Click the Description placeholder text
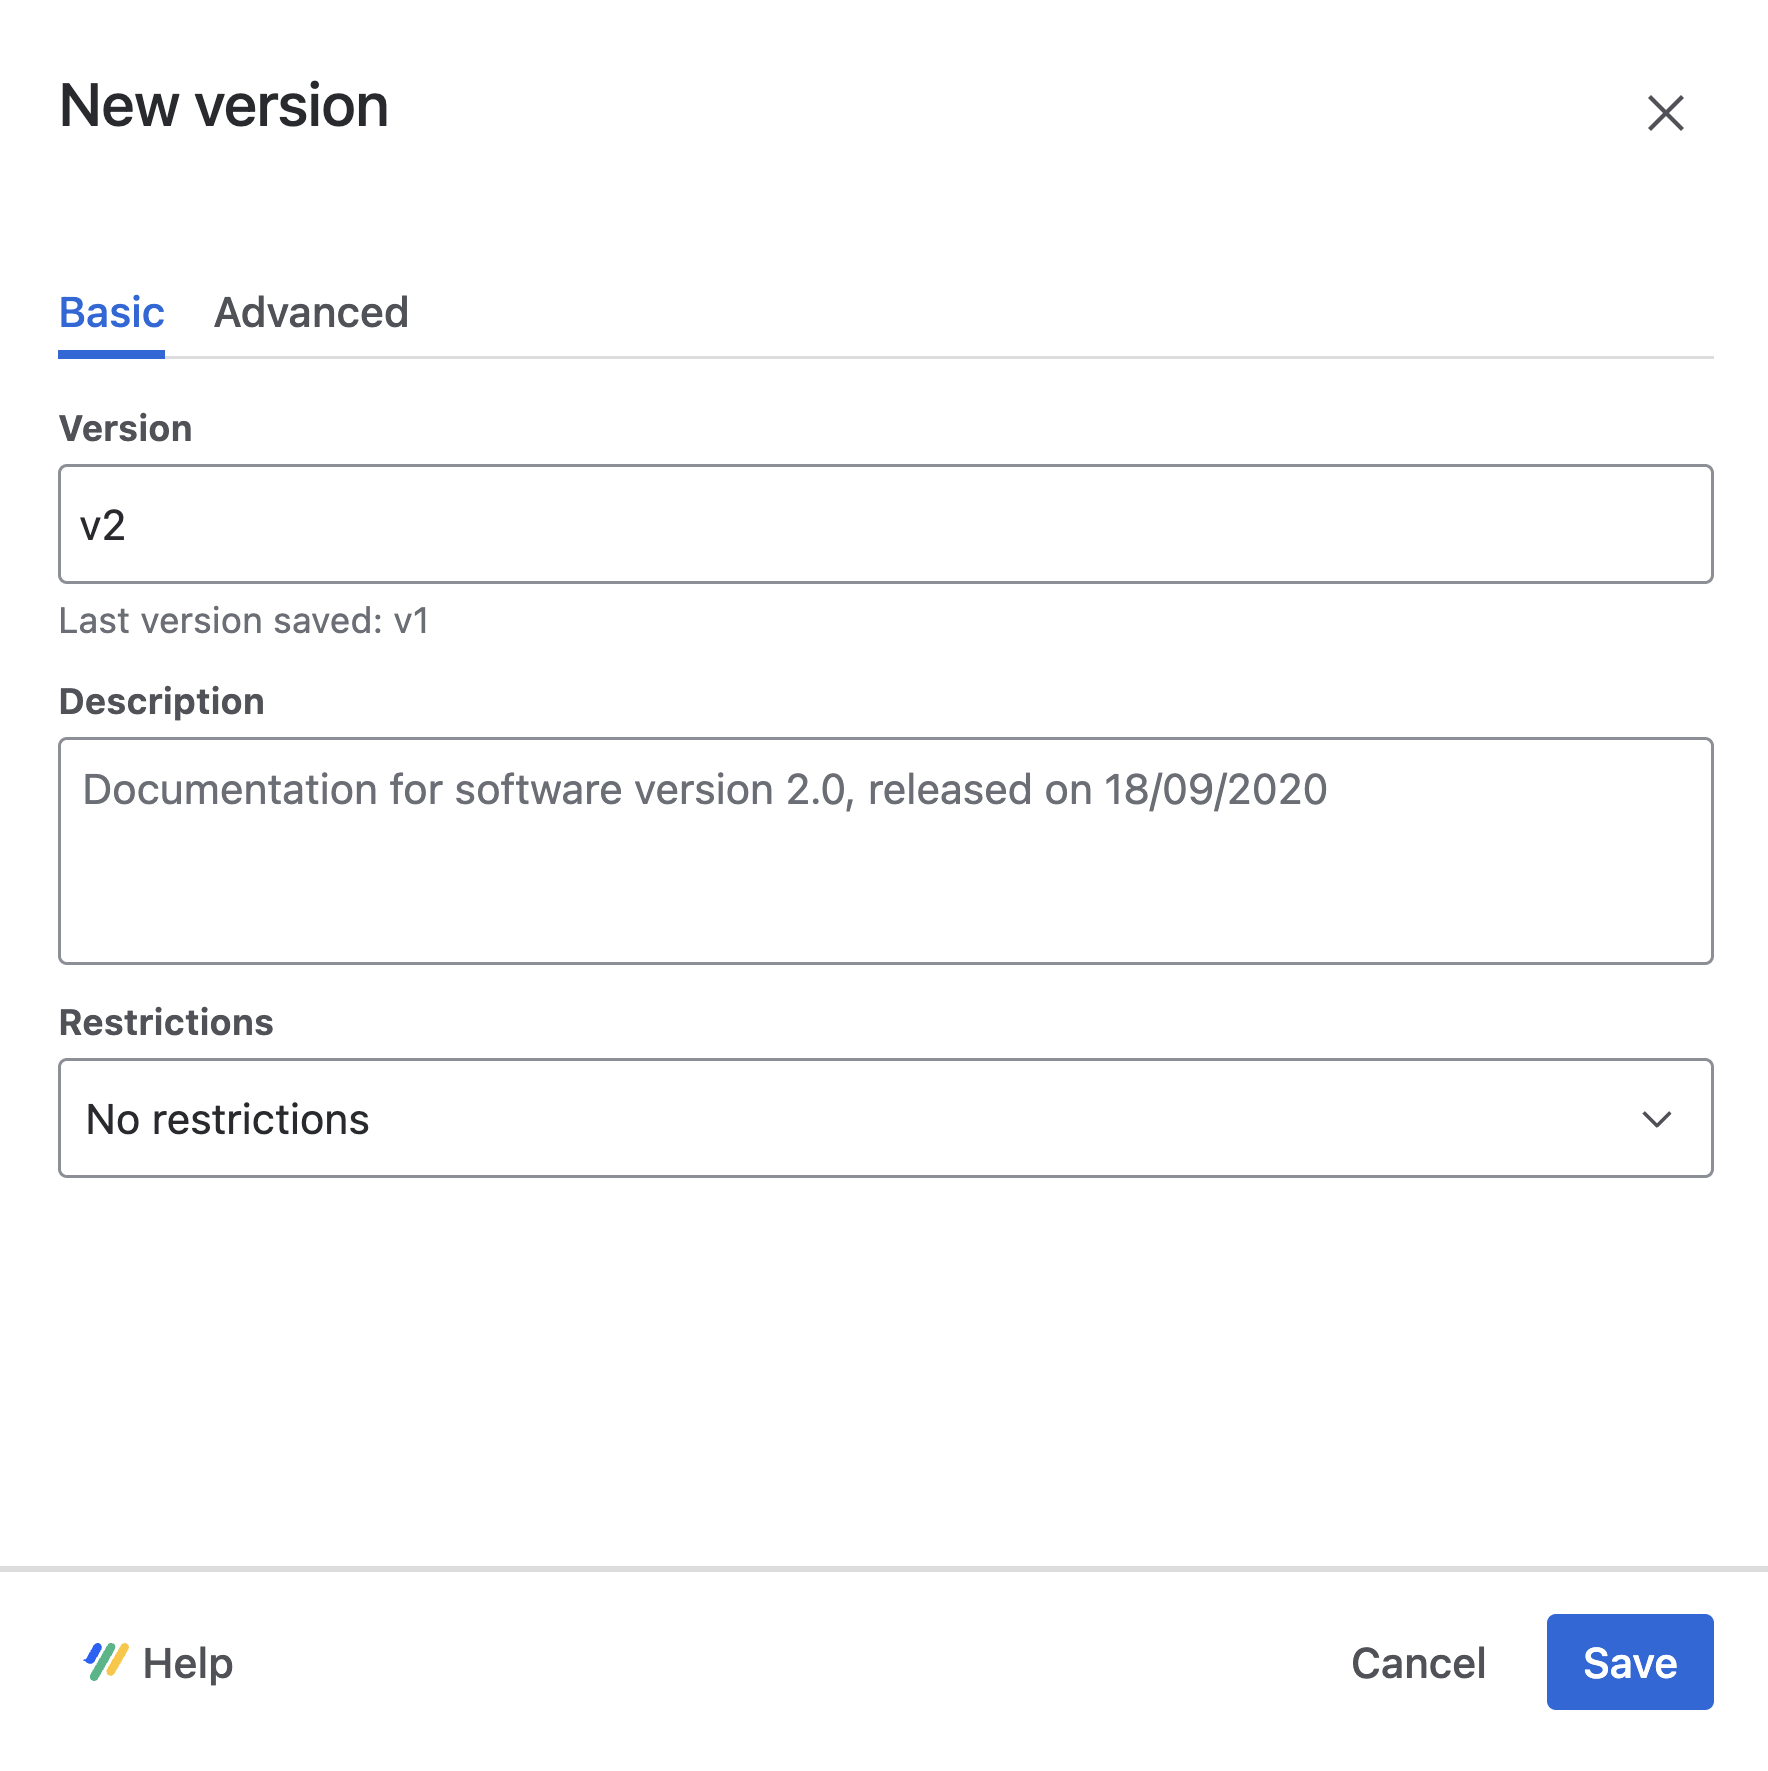1768x1771 pixels. [704, 789]
